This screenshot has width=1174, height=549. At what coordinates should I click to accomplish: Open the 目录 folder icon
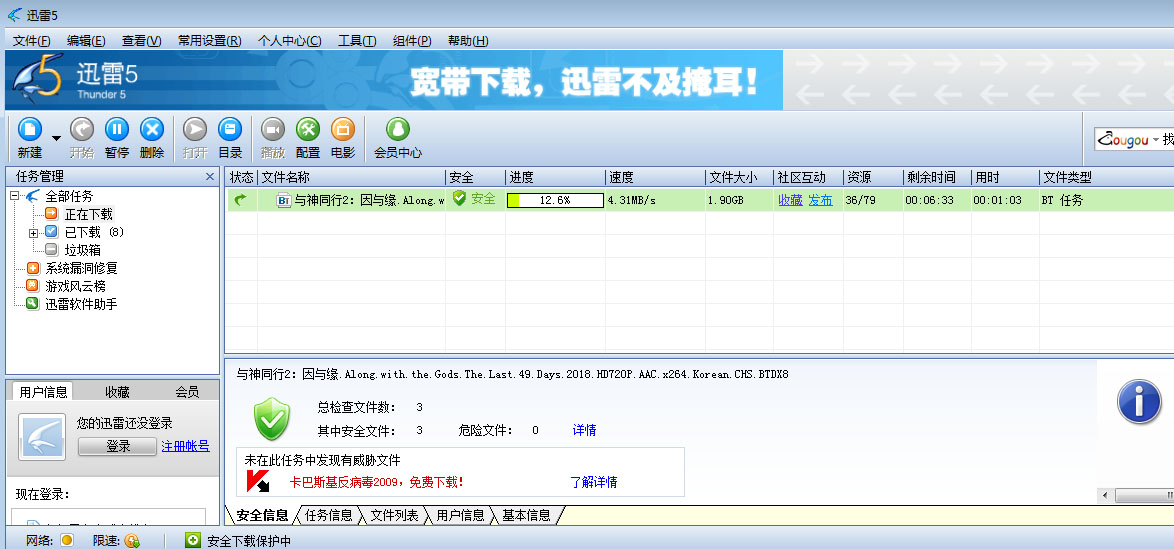pos(230,130)
